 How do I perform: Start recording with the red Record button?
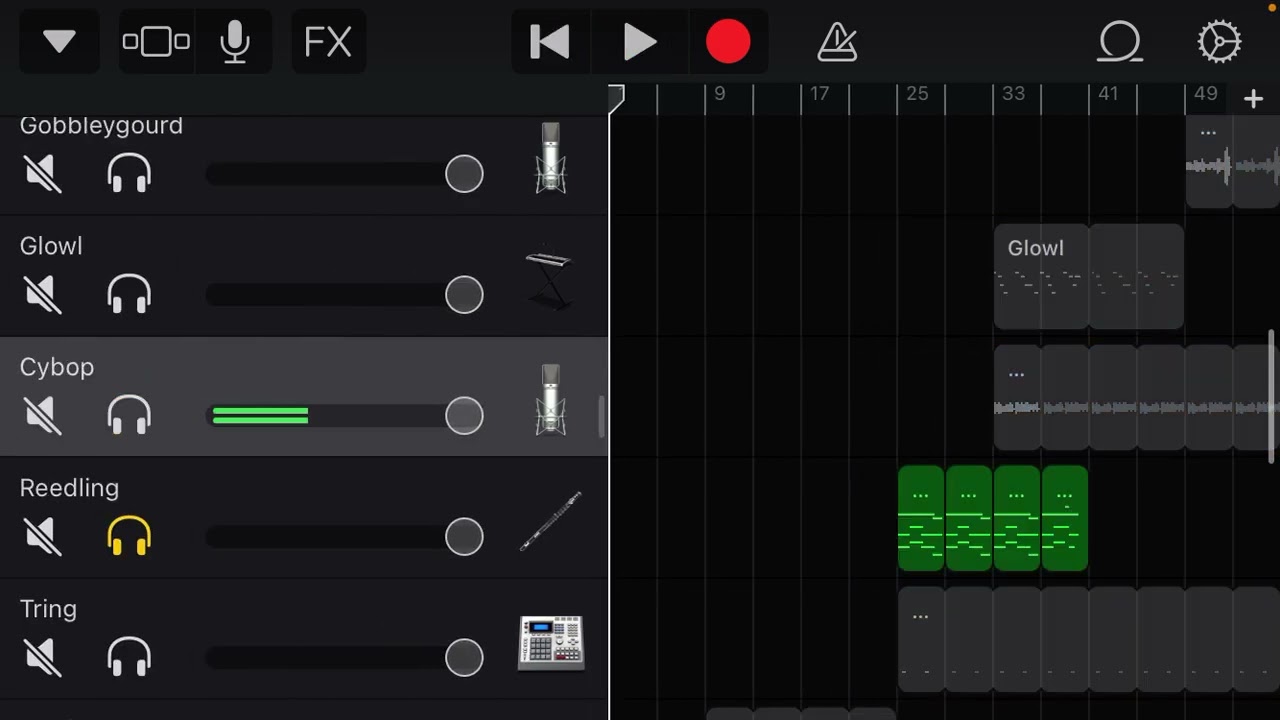pyautogui.click(x=728, y=42)
